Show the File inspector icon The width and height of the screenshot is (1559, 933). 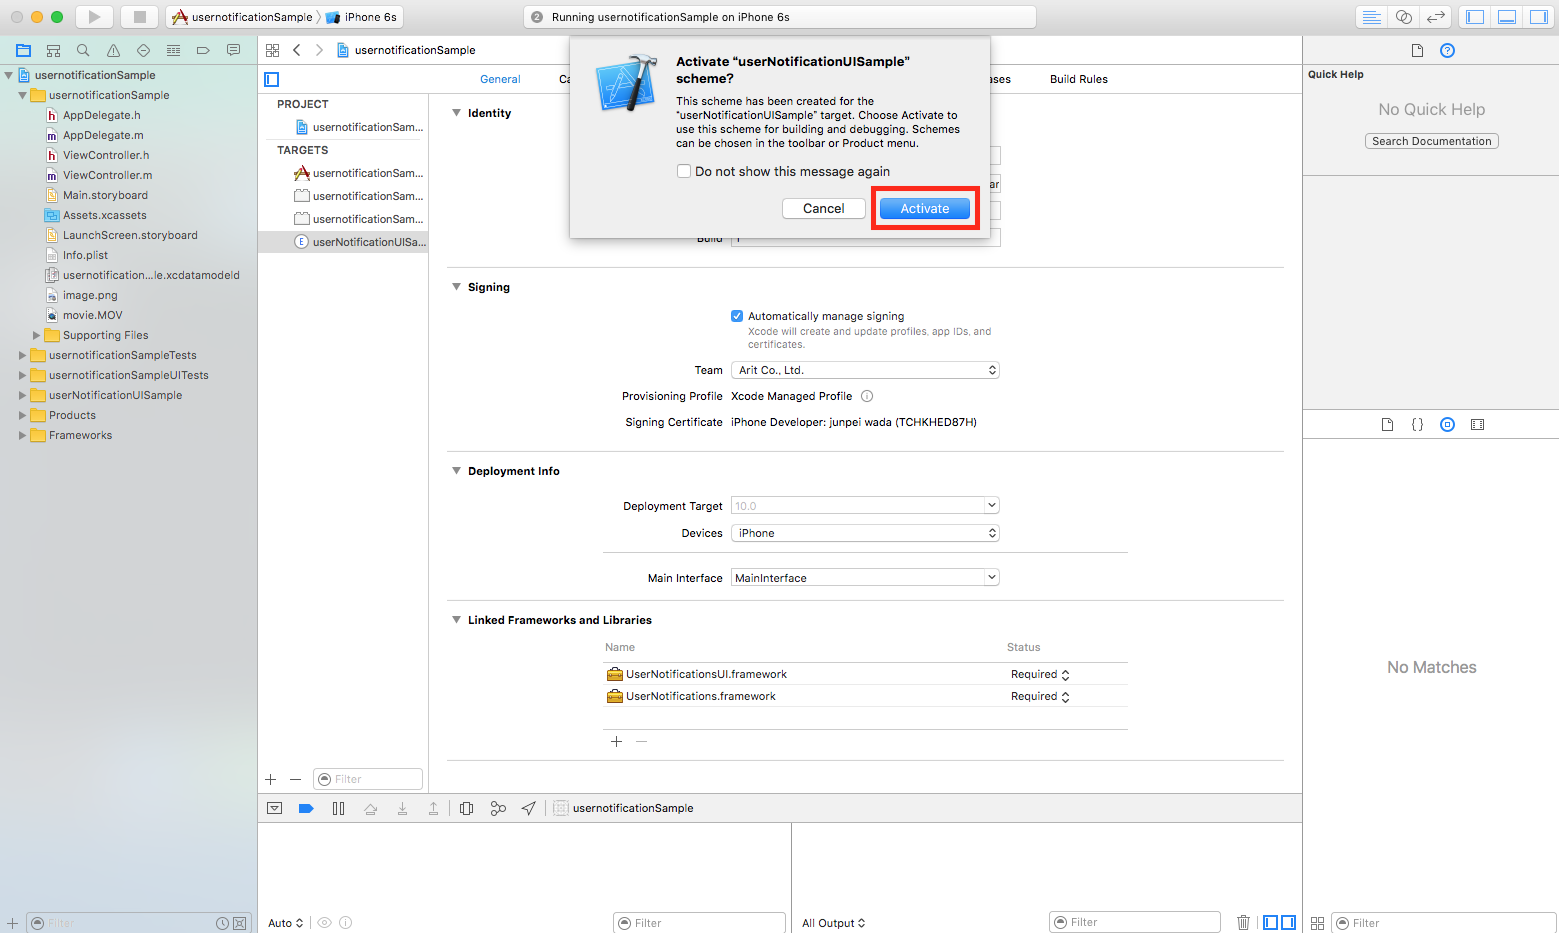coord(1417,51)
